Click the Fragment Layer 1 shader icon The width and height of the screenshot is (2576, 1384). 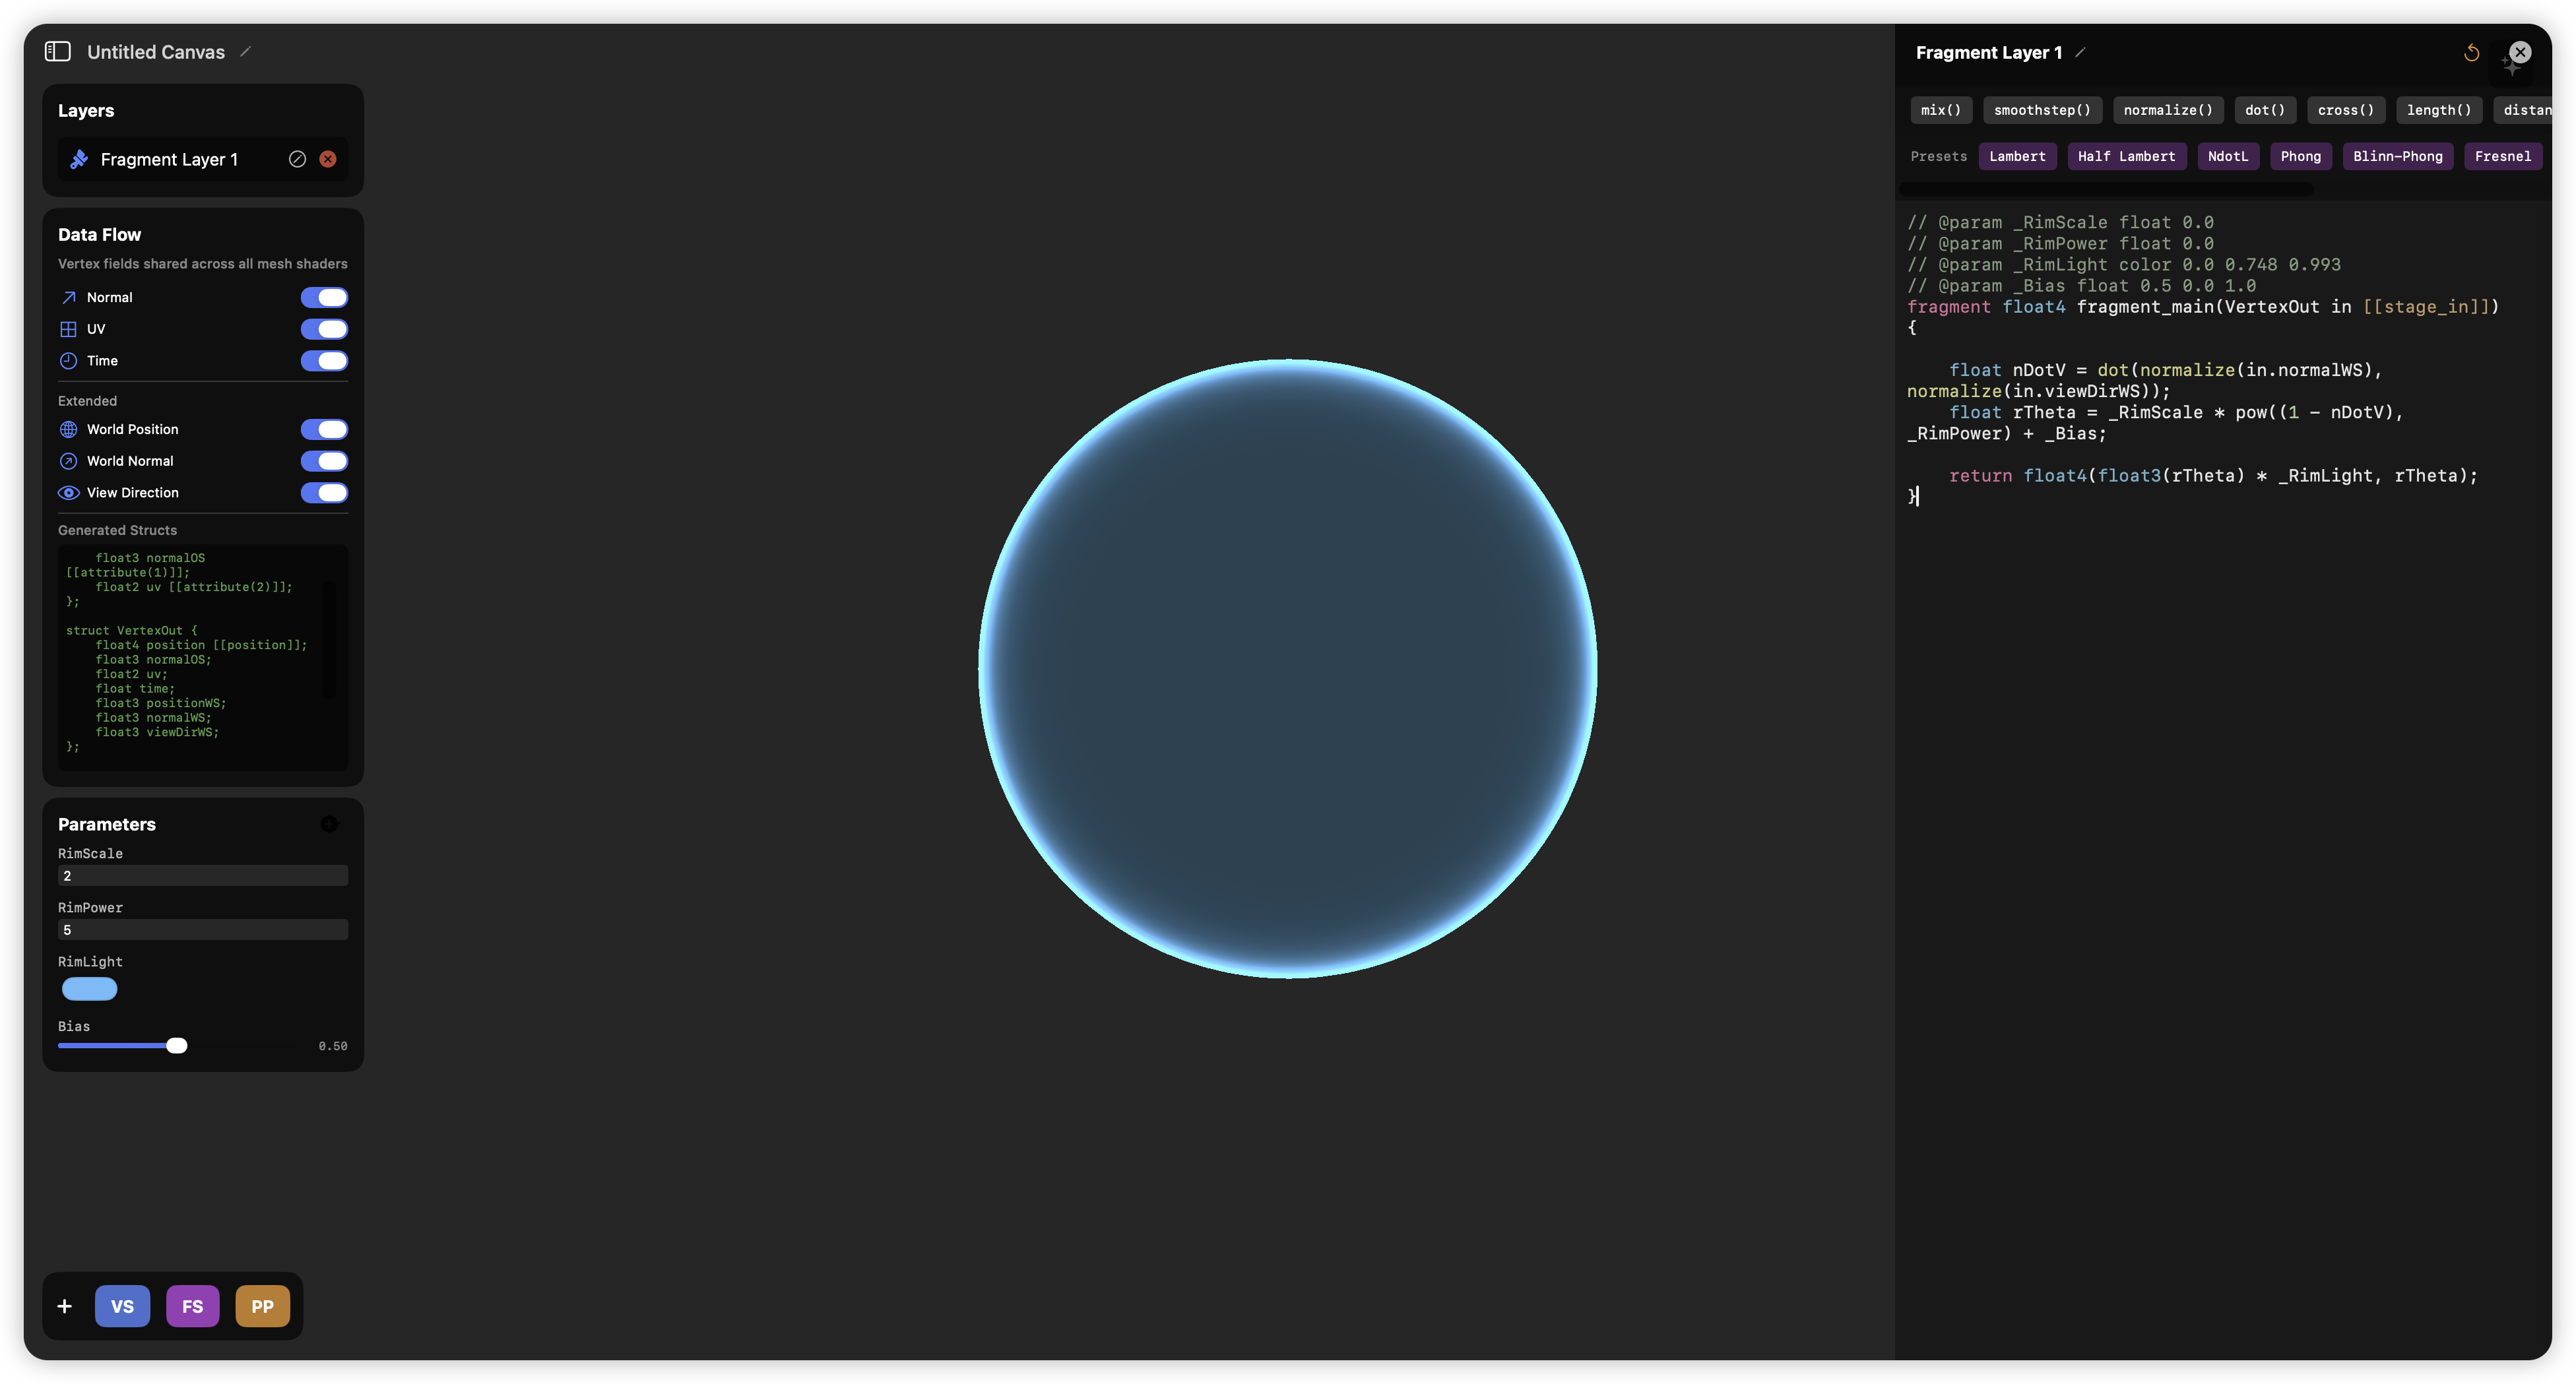pyautogui.click(x=79, y=159)
